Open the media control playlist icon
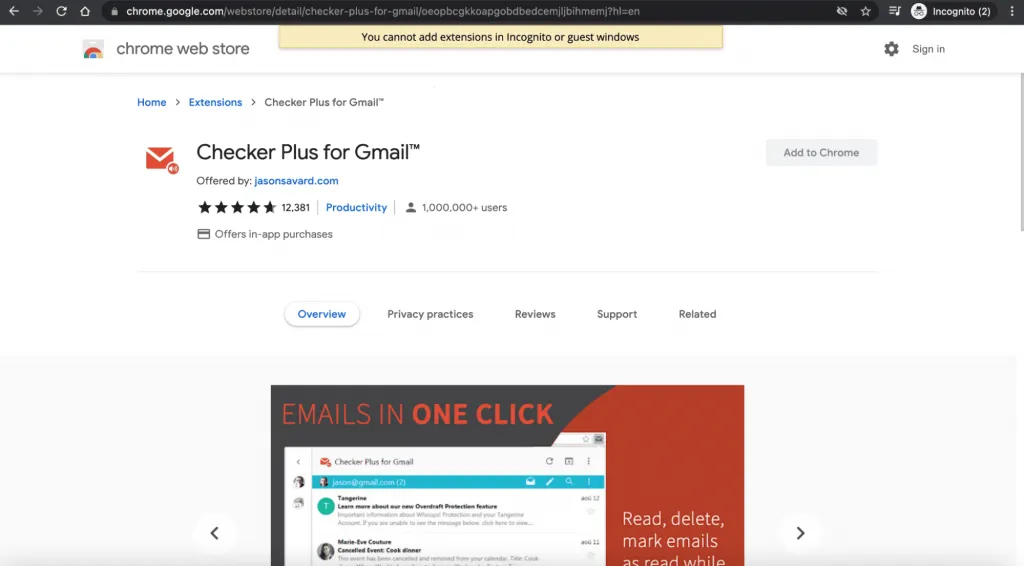The width and height of the screenshot is (1024, 566). coord(895,11)
